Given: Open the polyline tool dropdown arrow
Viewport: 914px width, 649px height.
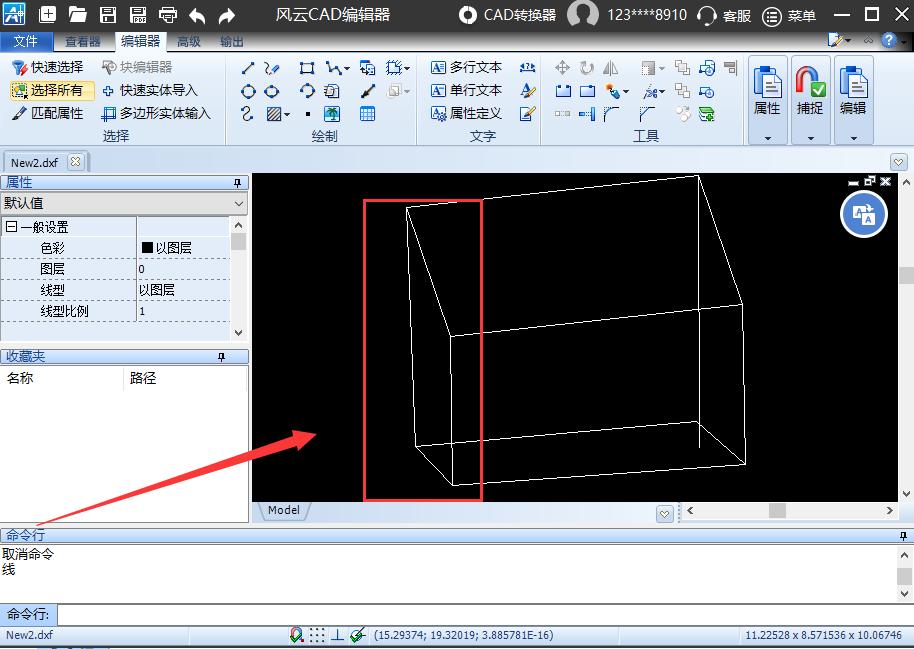Looking at the screenshot, I should (348, 68).
